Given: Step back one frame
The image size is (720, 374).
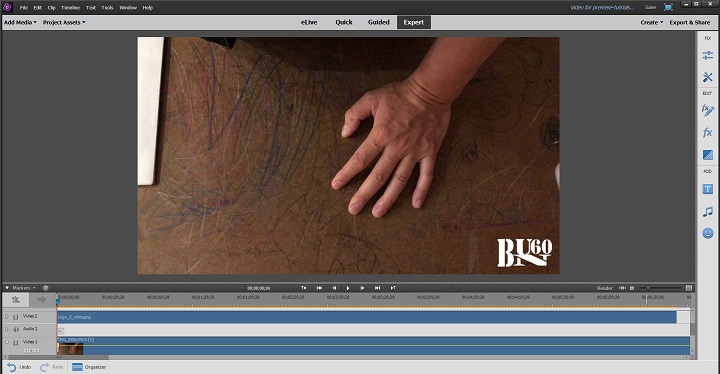Looking at the screenshot, I should point(334,288).
